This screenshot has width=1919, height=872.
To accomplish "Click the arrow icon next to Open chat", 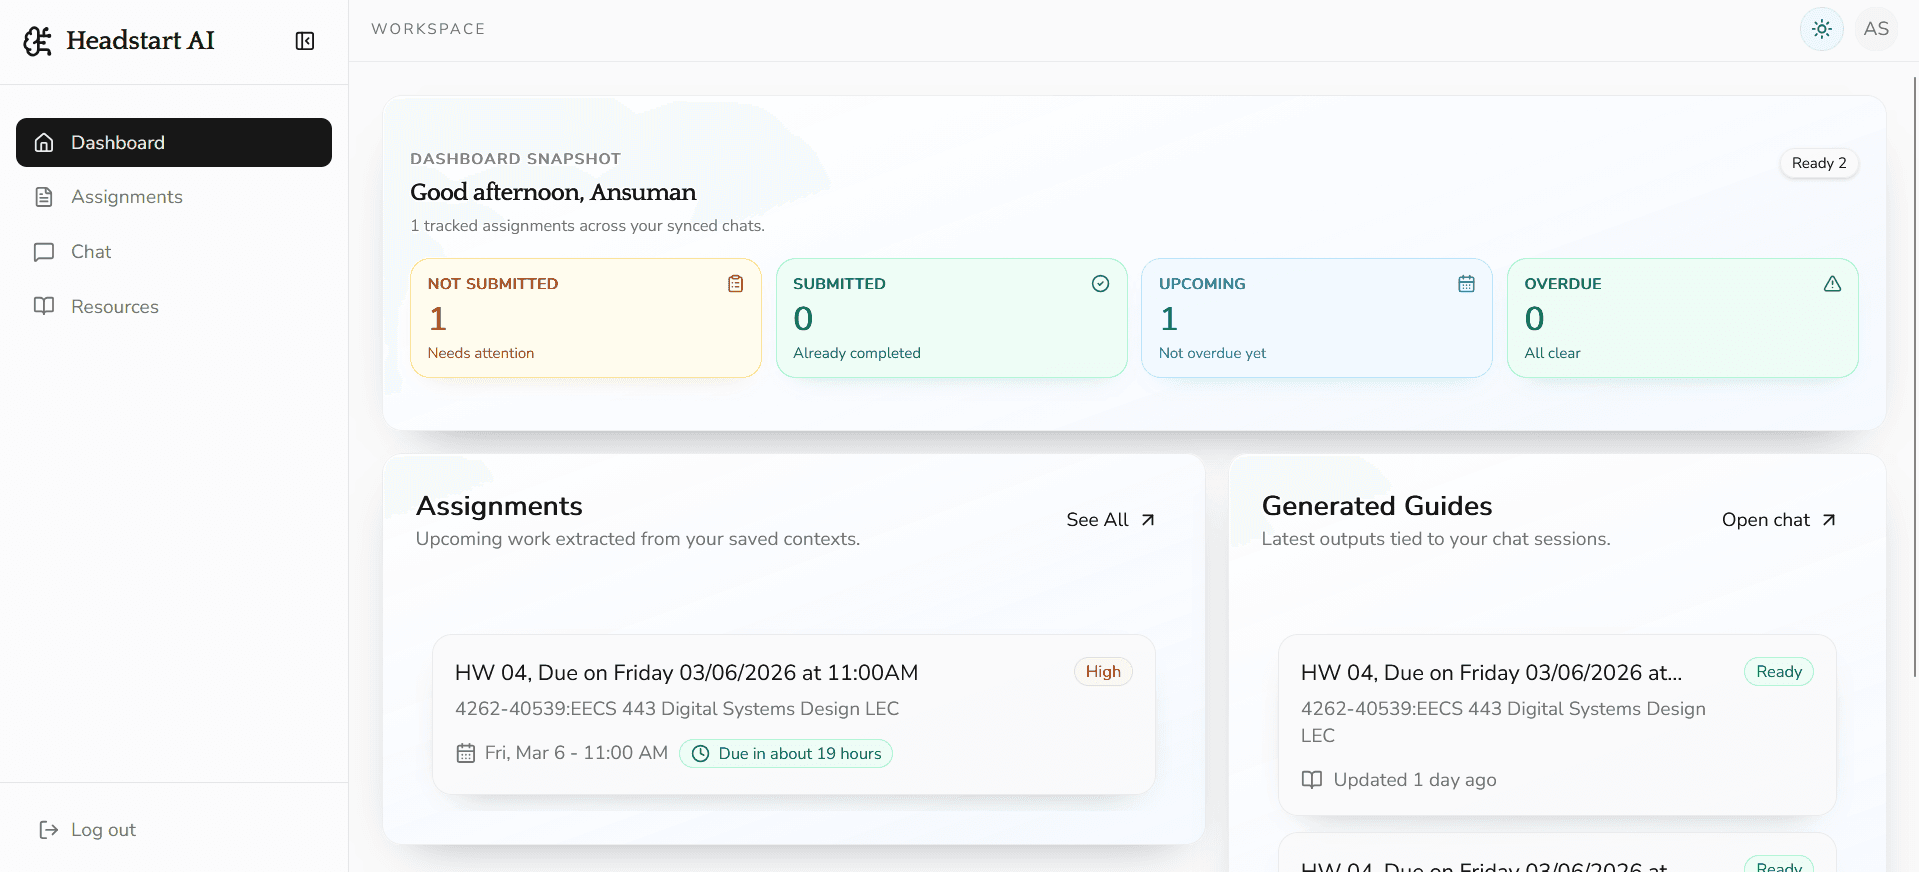I will 1829,520.
